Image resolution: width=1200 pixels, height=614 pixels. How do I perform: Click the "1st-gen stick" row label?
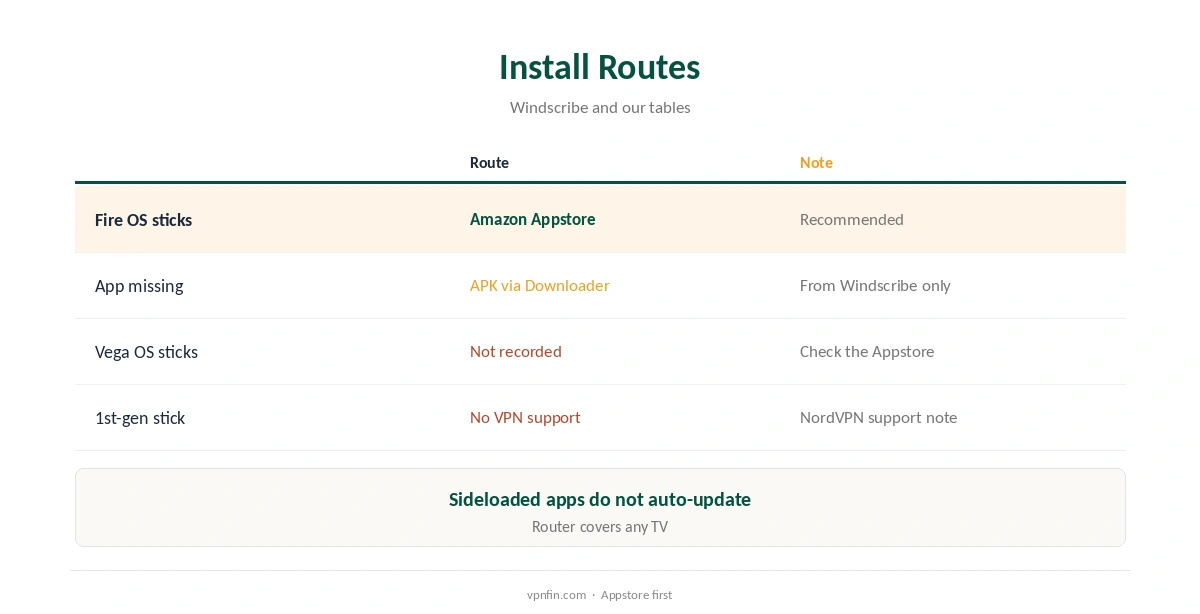point(140,417)
